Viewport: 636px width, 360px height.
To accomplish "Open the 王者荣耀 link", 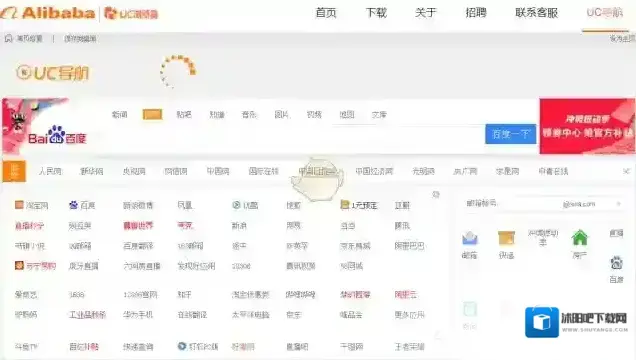I will click(409, 347).
